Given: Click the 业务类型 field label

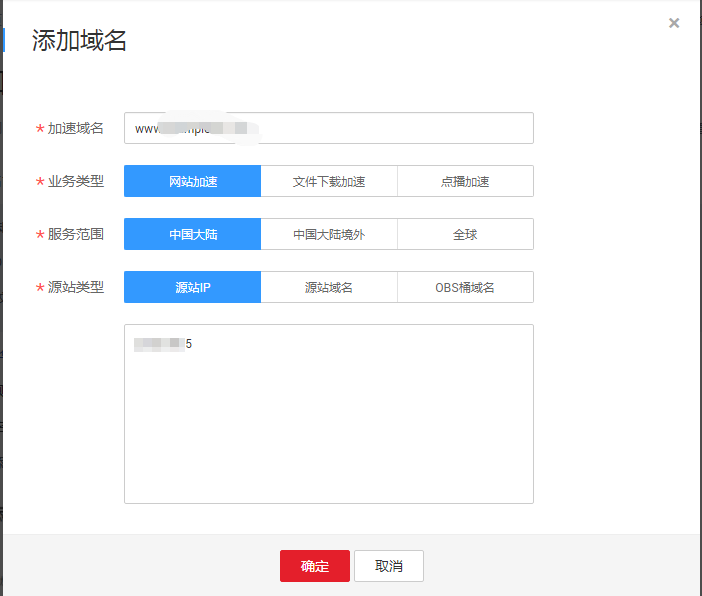Looking at the screenshot, I should (75, 181).
